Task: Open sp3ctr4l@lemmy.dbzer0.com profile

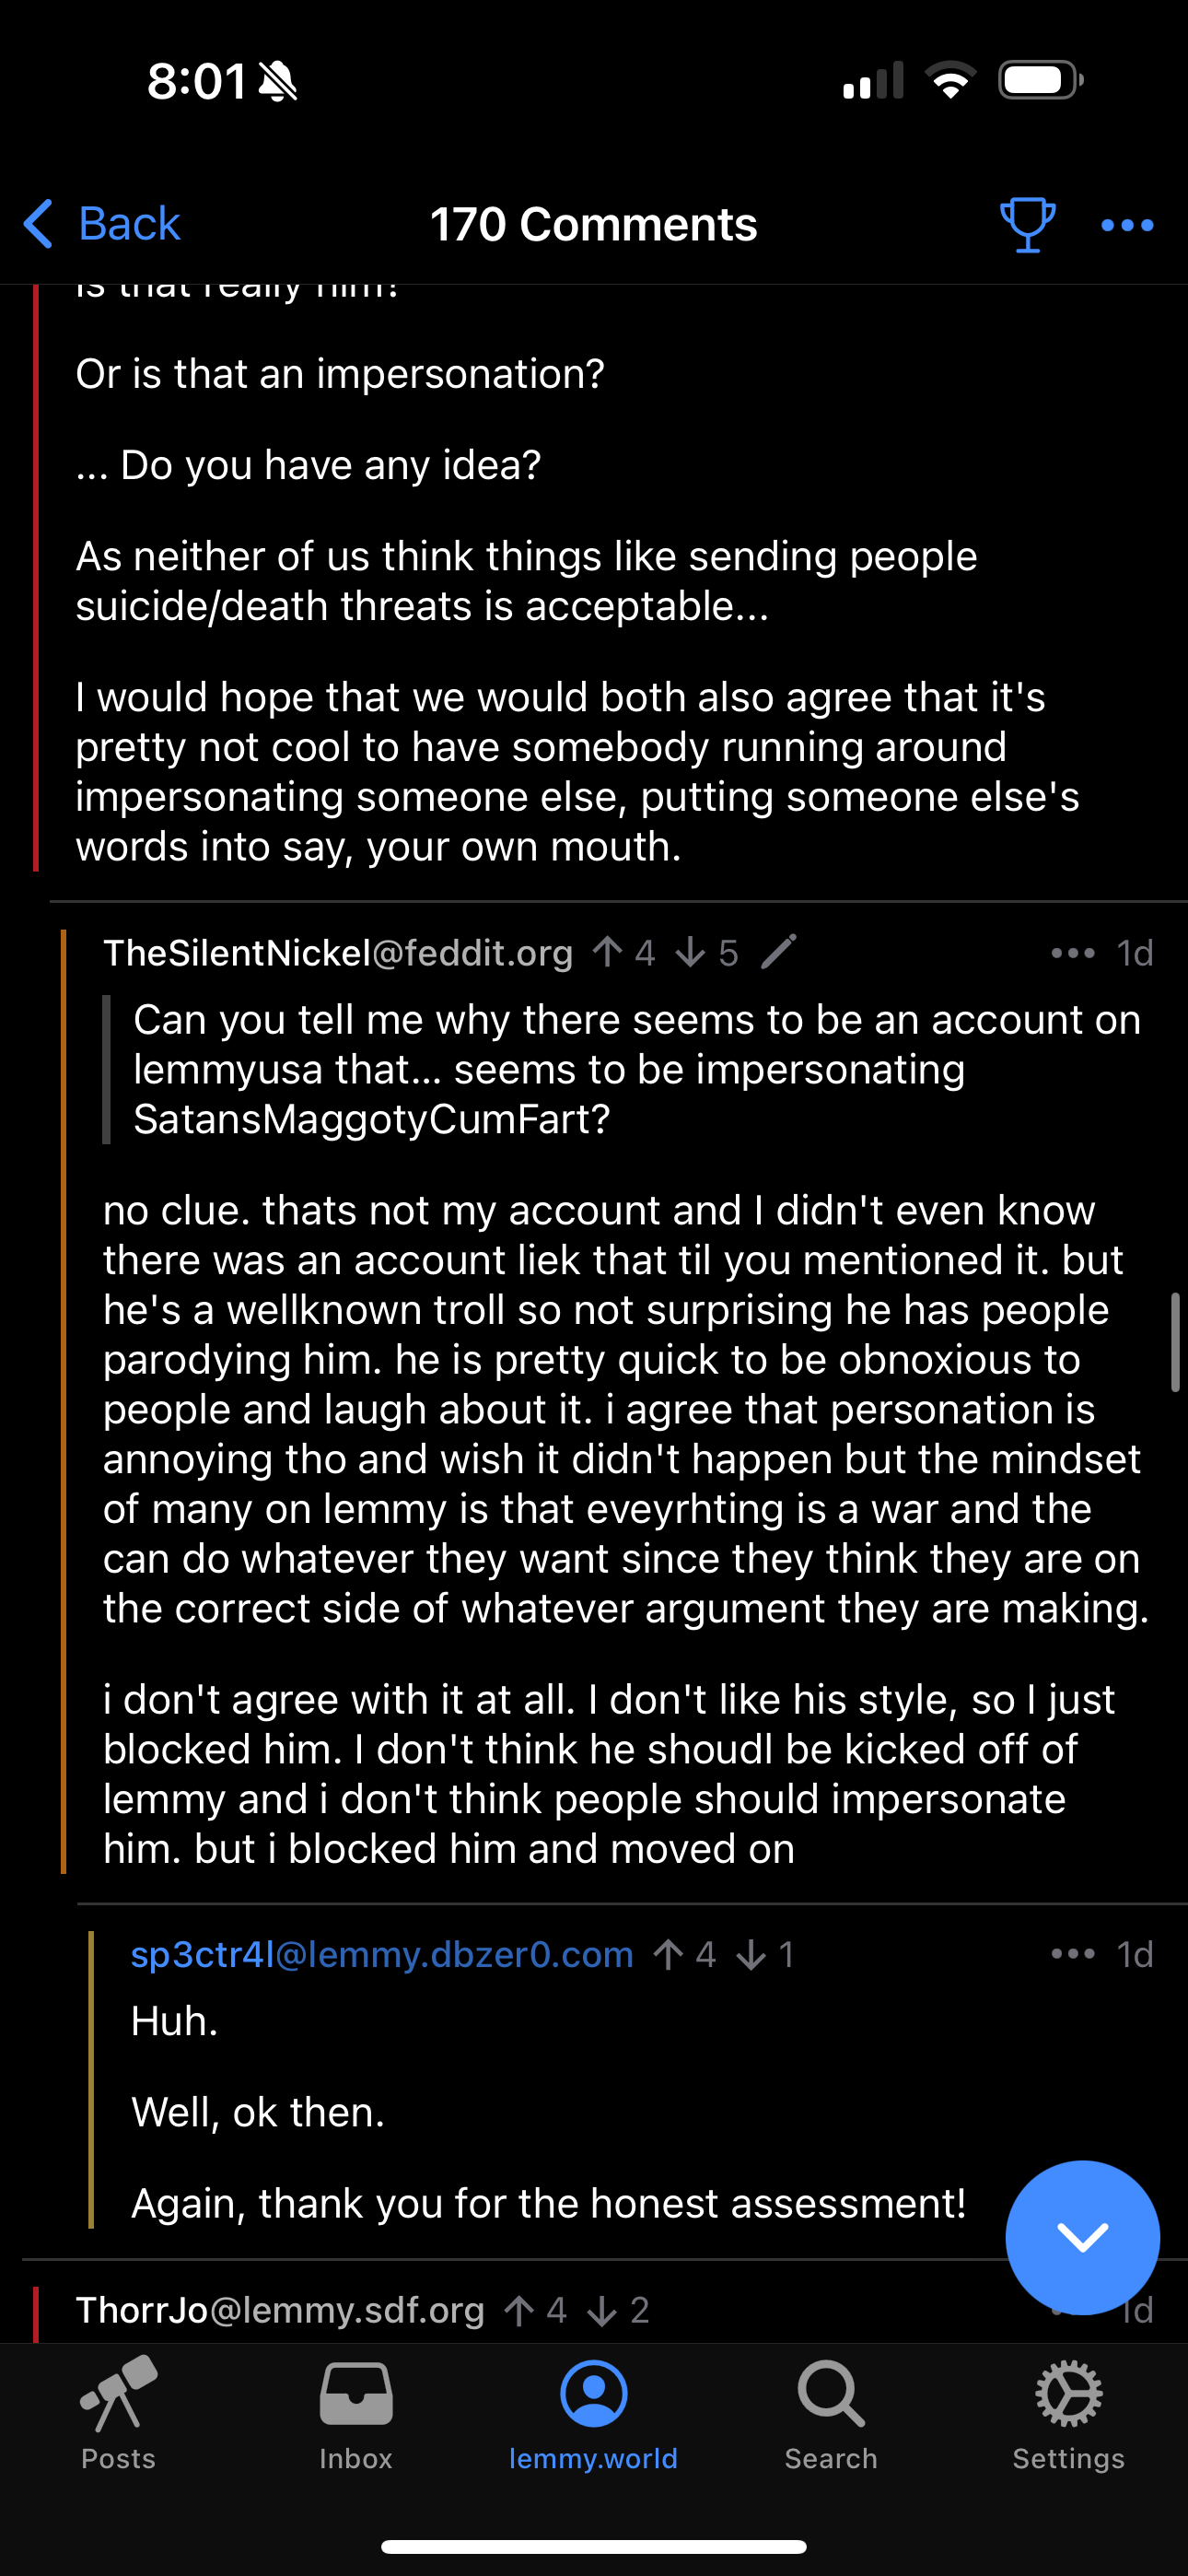Action: pyautogui.click(x=382, y=1954)
